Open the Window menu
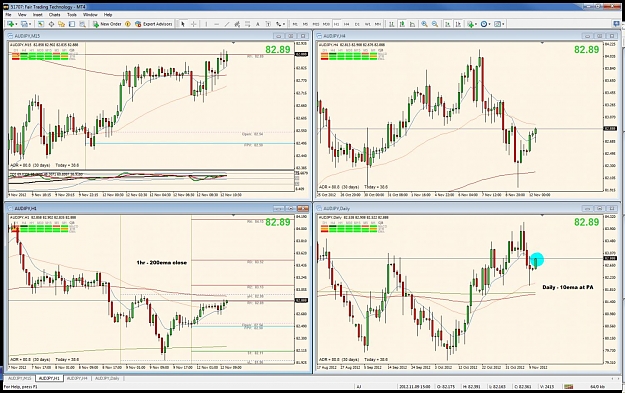The width and height of the screenshot is (625, 393). (90, 15)
